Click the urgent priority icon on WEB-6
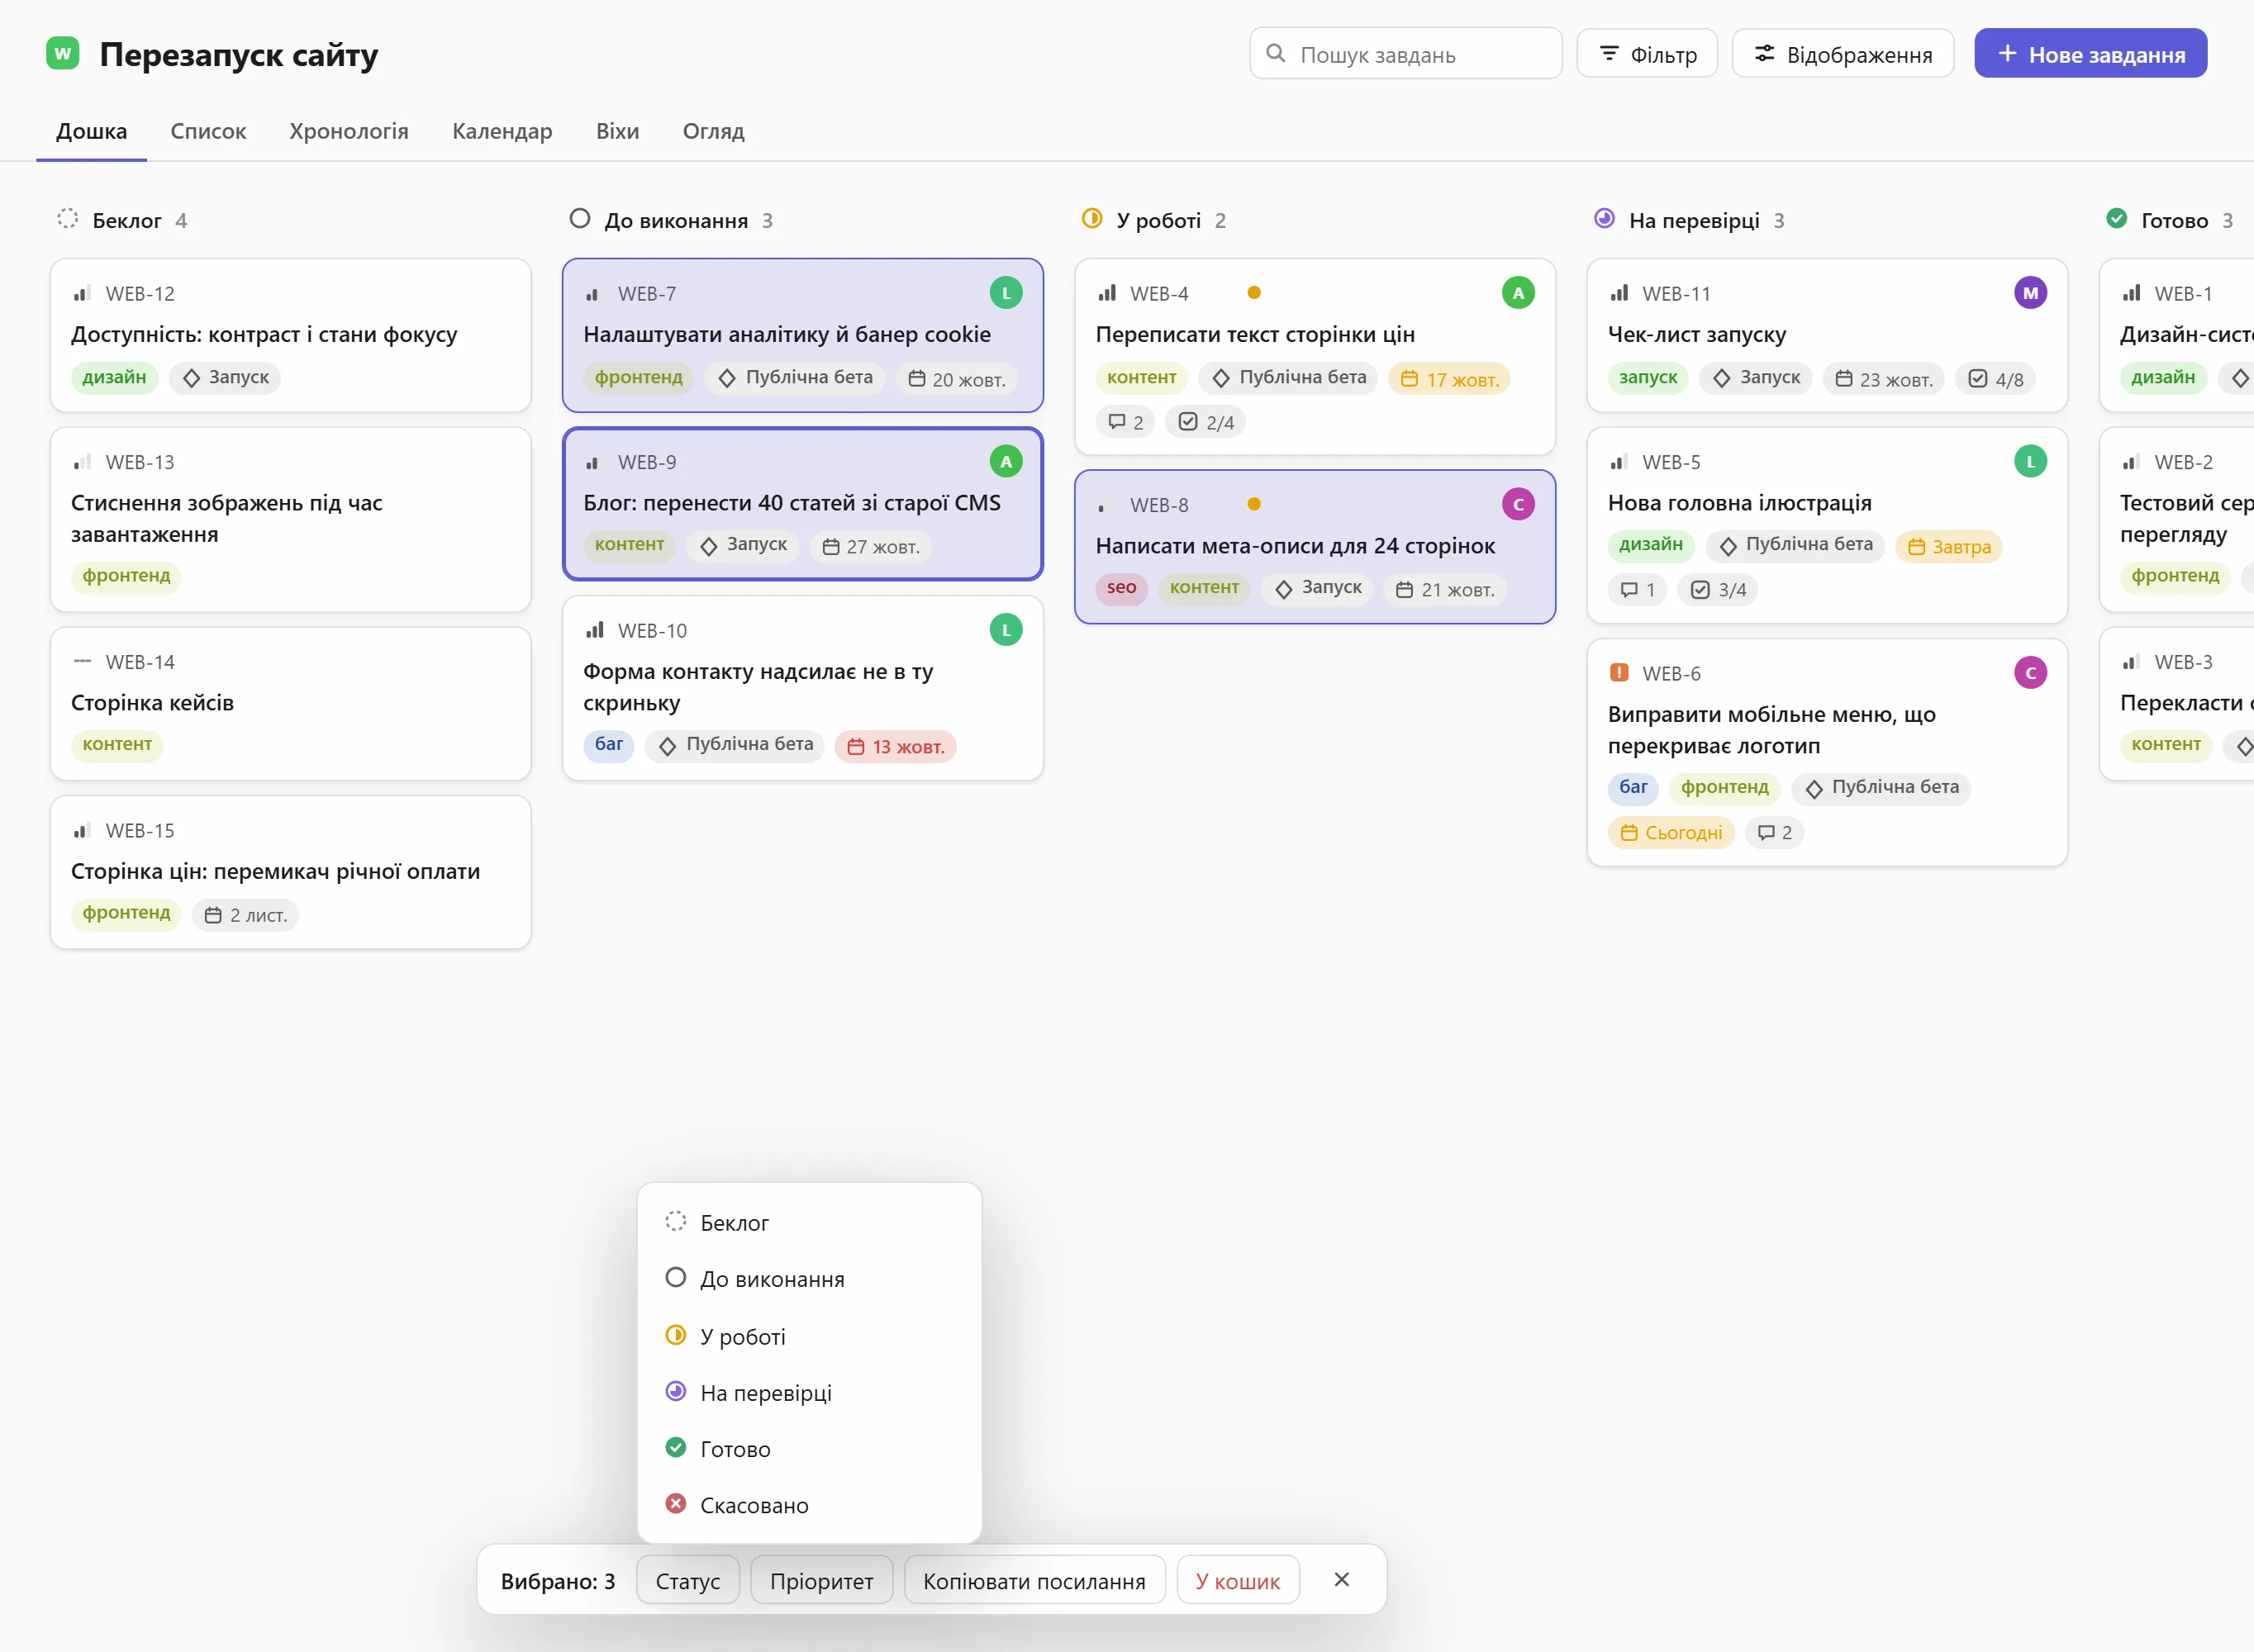The height and width of the screenshot is (1652, 2254). coord(1619,673)
